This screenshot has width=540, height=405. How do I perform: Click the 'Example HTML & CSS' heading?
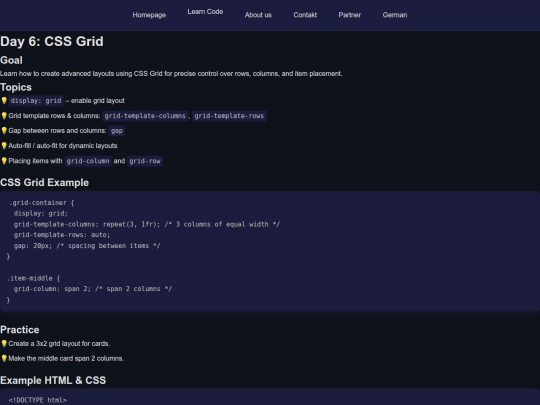(53, 380)
